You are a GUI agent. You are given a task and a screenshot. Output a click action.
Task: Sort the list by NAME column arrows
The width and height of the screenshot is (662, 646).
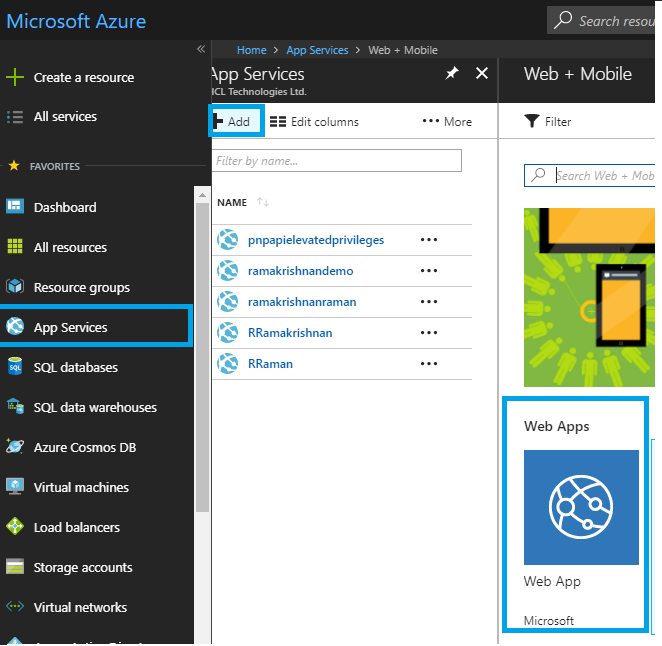(263, 202)
